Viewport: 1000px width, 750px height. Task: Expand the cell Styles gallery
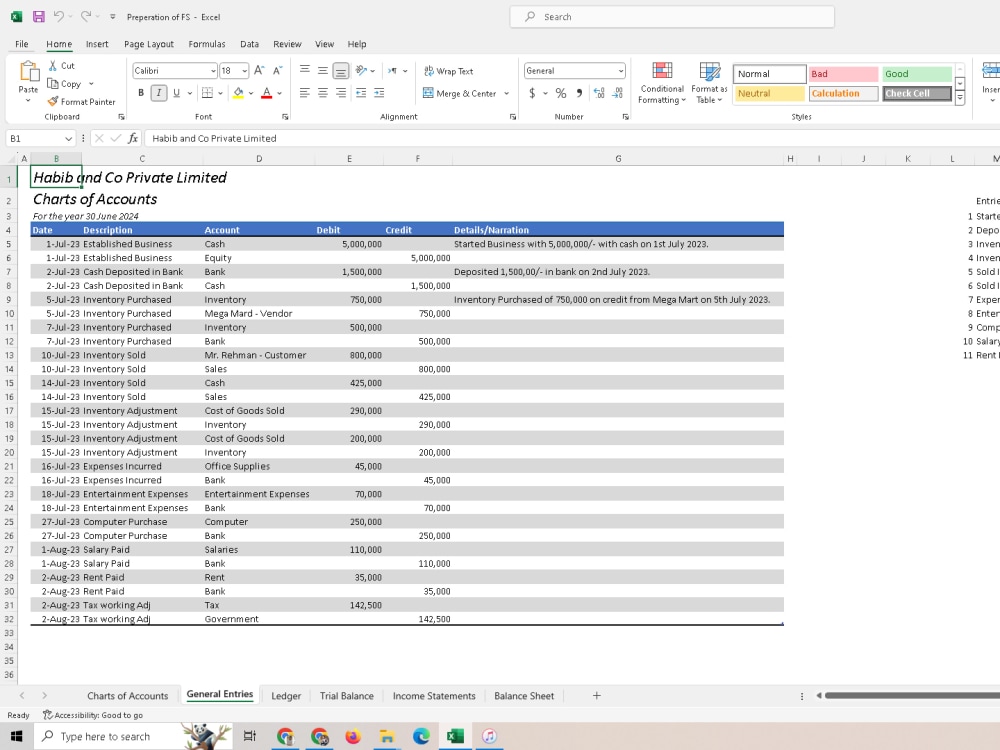pos(960,98)
